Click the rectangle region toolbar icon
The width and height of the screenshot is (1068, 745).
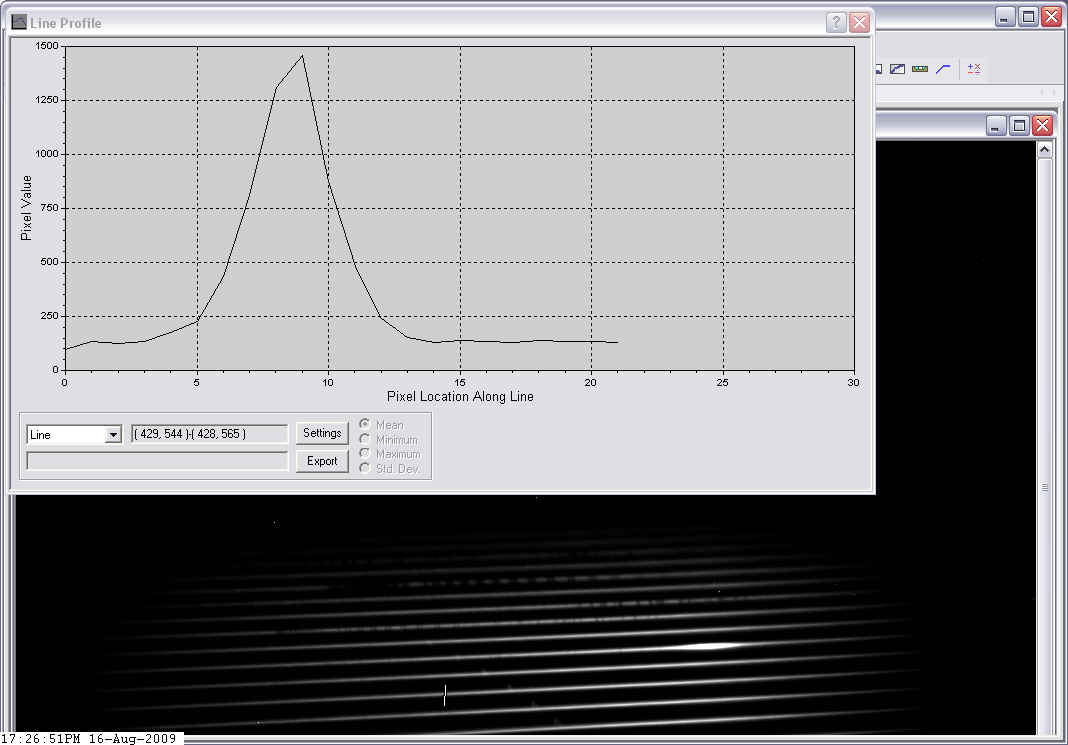click(877, 68)
